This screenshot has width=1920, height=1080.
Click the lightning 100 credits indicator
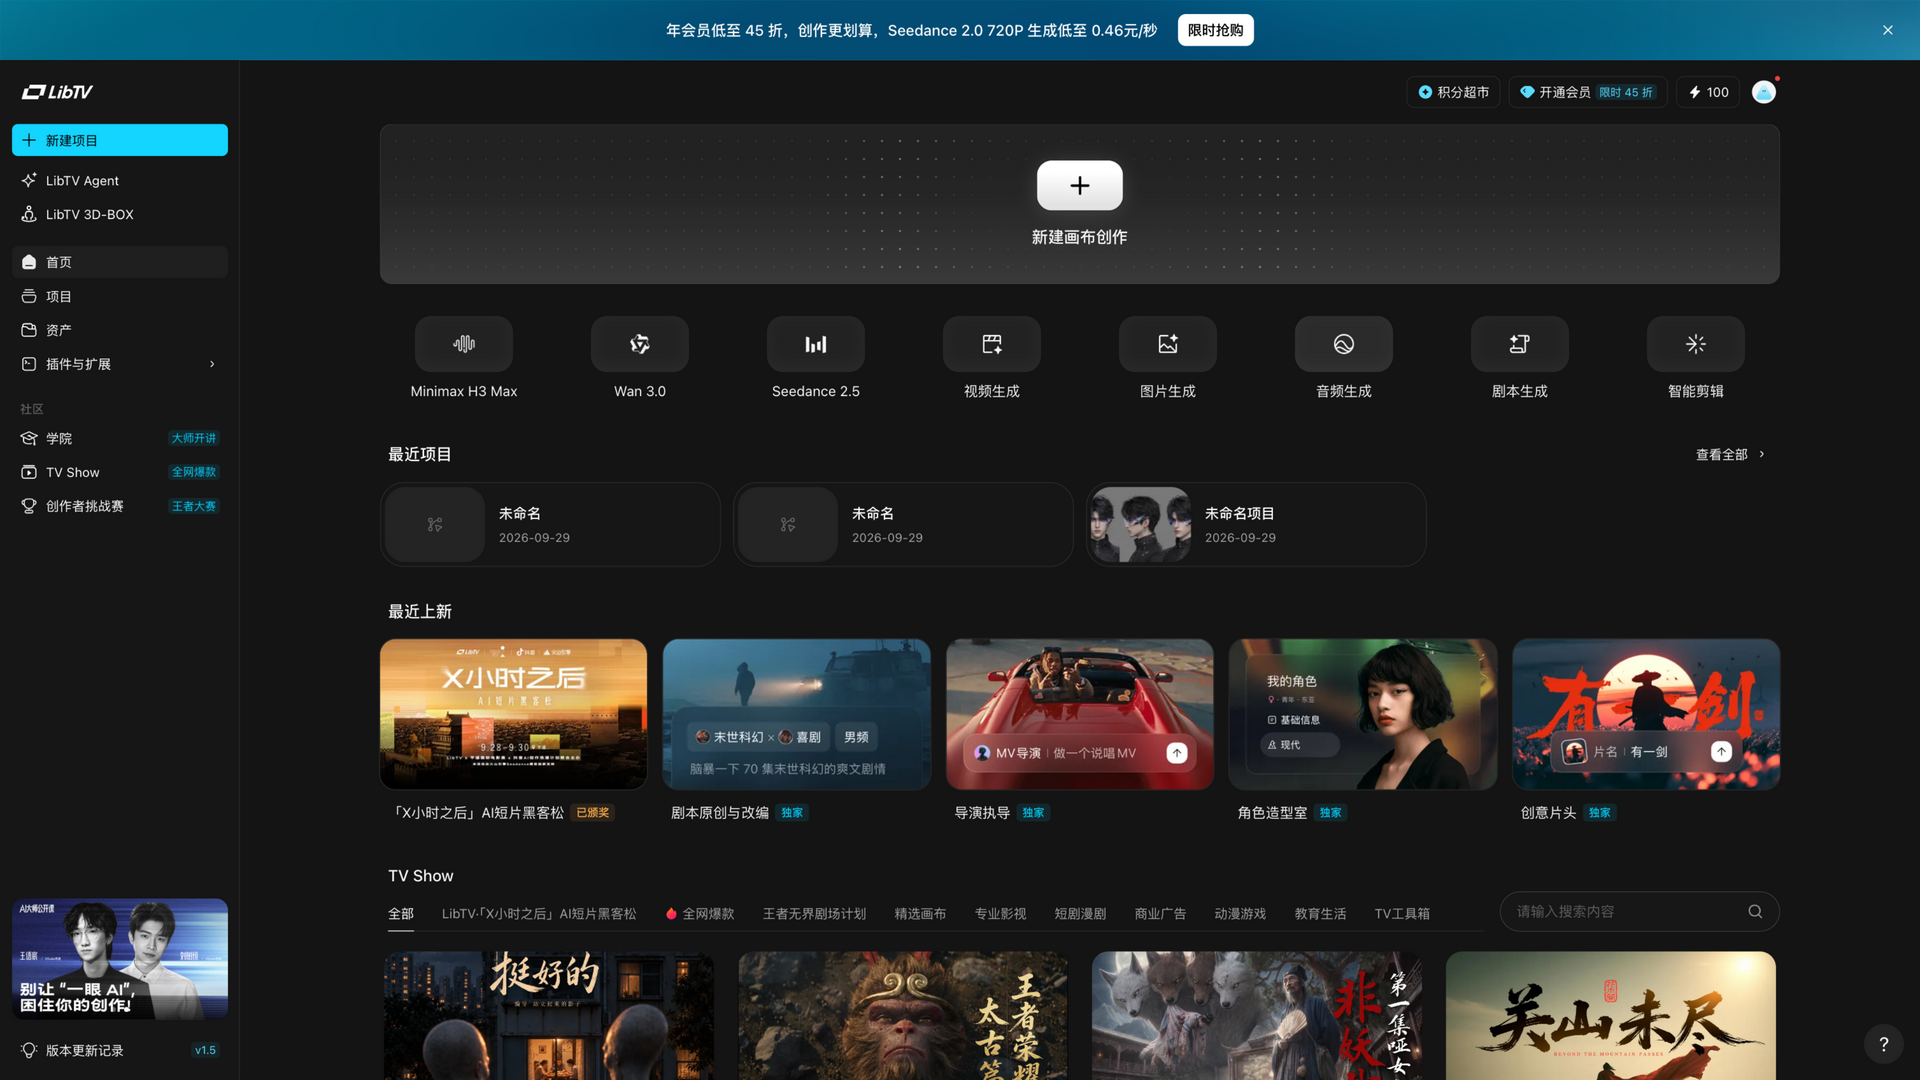(x=1709, y=92)
